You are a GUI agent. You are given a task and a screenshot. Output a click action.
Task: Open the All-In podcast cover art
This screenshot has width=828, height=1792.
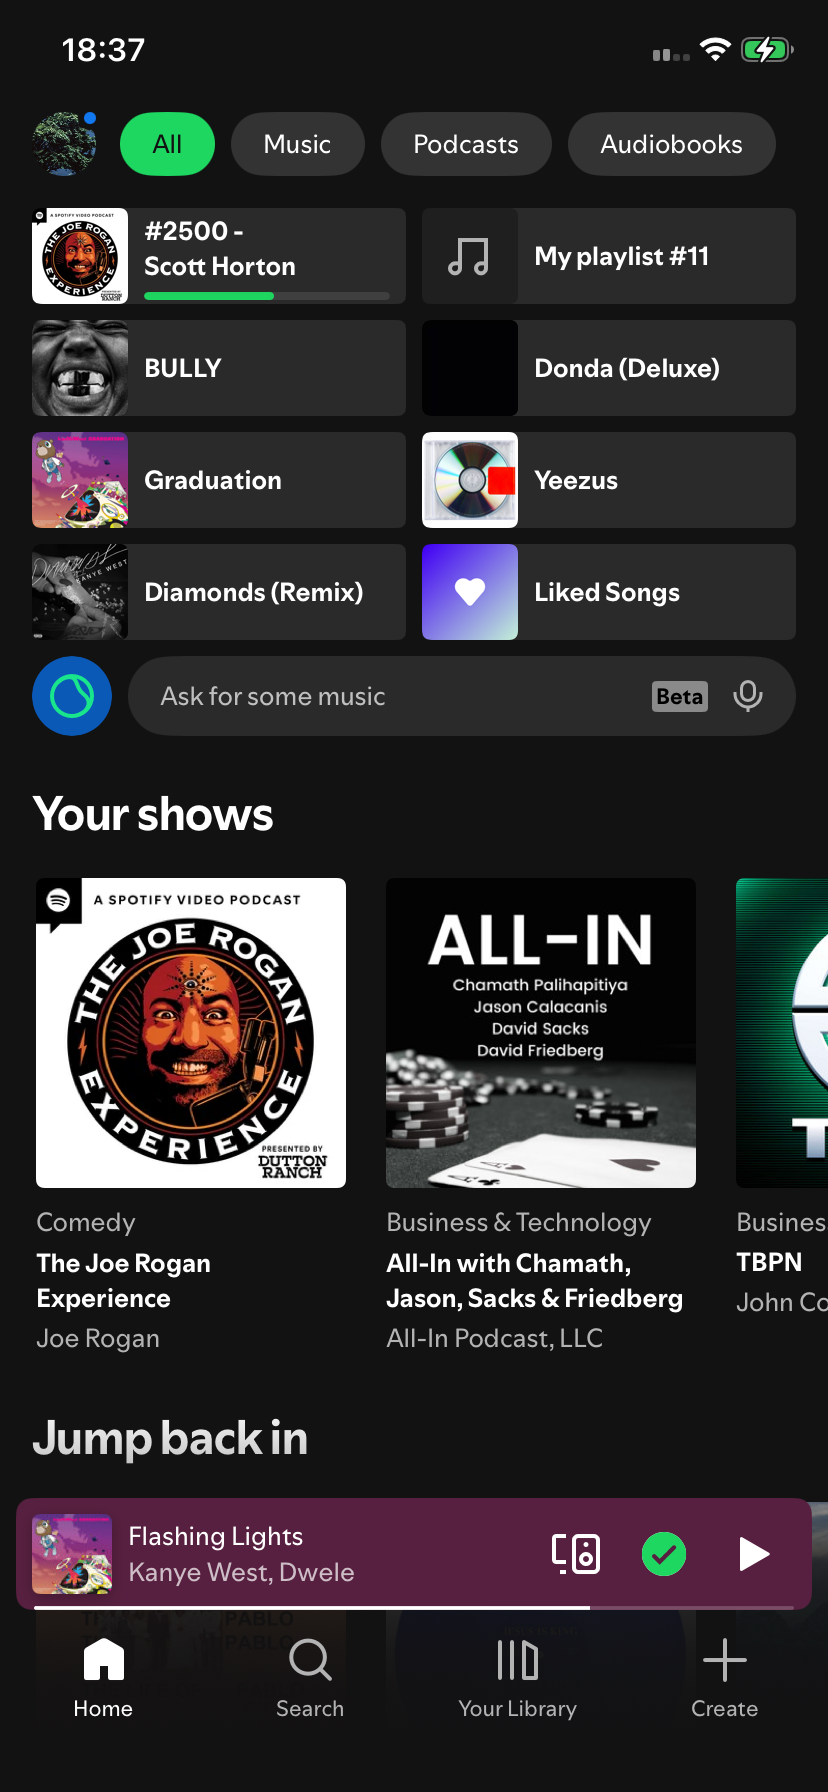(x=541, y=1033)
